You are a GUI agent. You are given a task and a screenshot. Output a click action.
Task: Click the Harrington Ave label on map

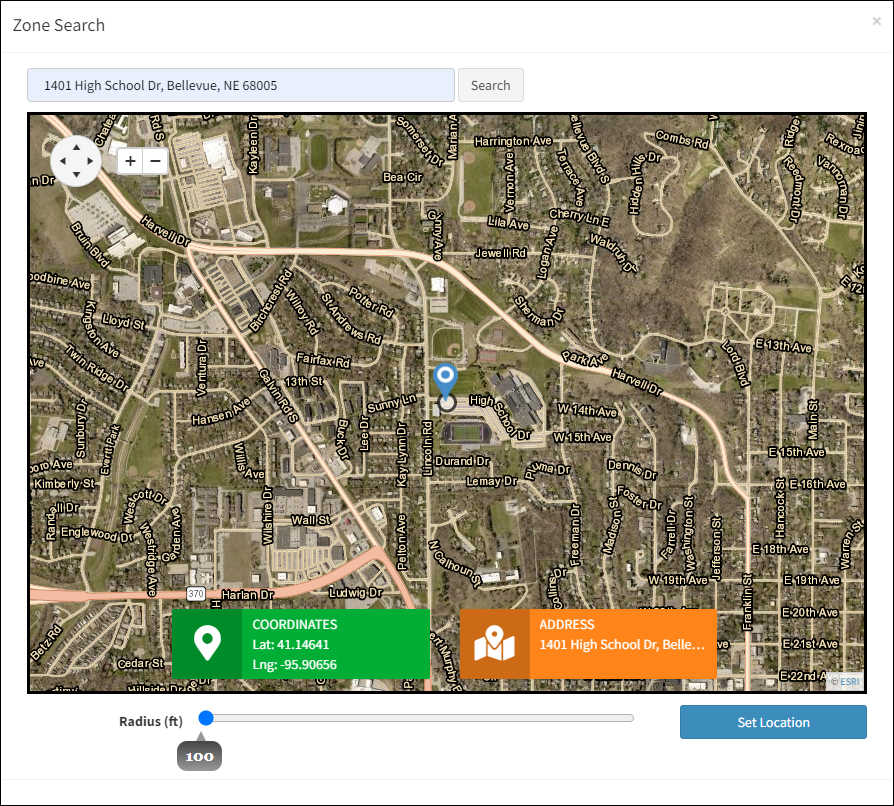(x=513, y=141)
